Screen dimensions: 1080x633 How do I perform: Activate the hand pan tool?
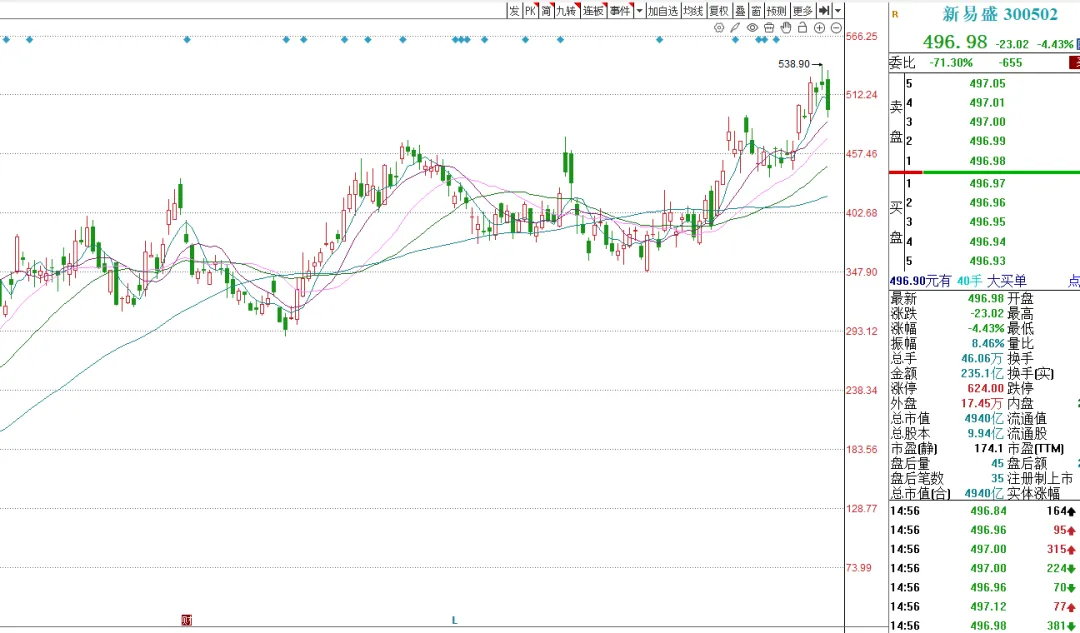coord(786,28)
